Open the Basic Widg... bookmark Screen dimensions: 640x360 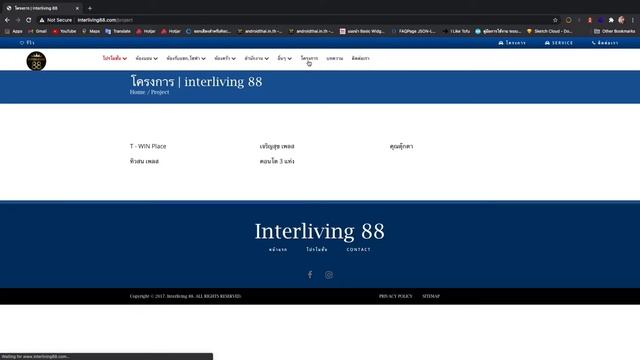tap(362, 31)
